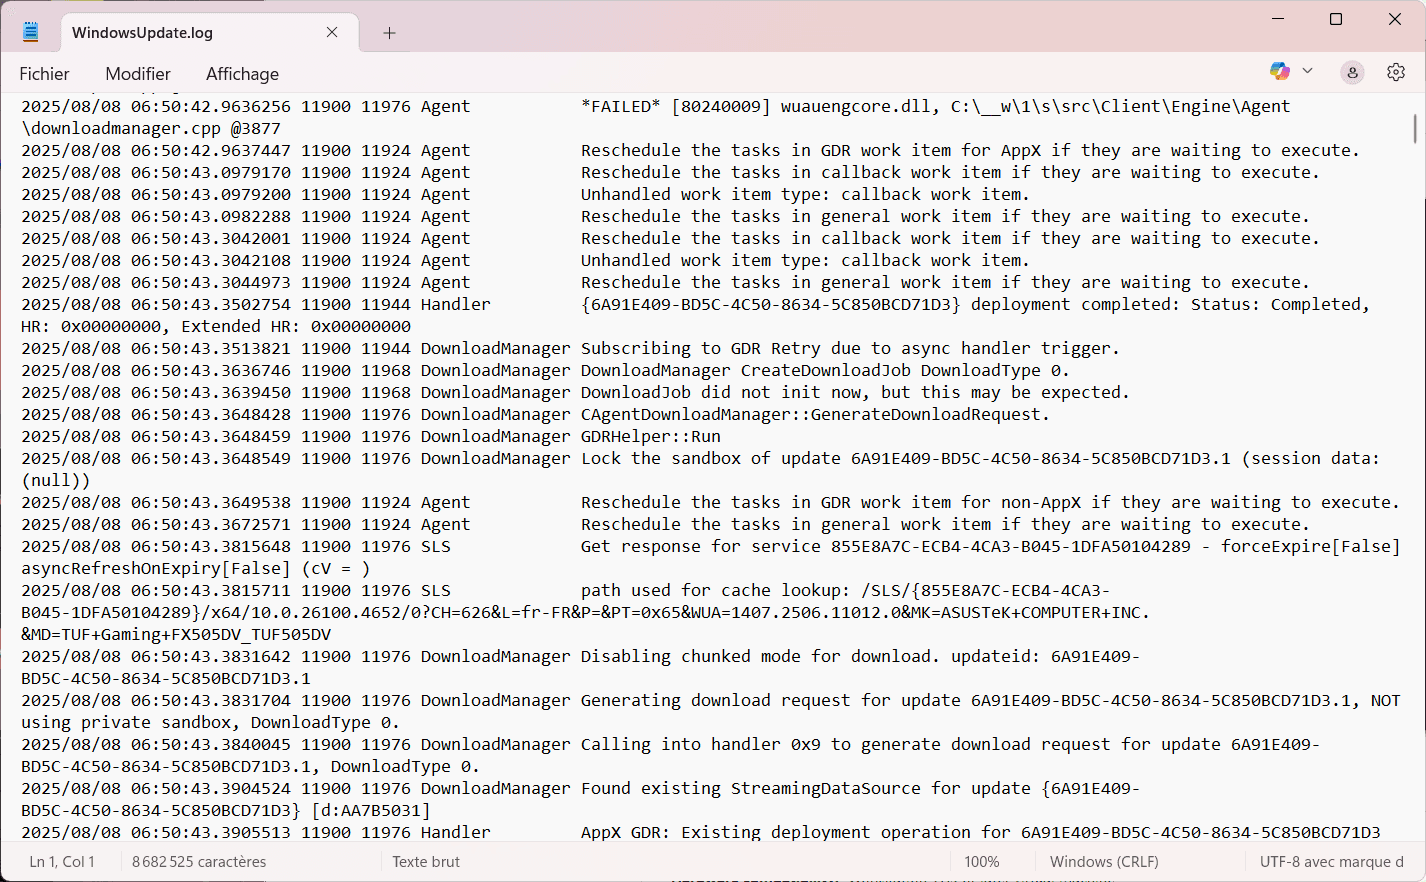This screenshot has width=1426, height=882.
Task: Click Windows (CRLF) line ending indicator
Action: coord(1104,862)
